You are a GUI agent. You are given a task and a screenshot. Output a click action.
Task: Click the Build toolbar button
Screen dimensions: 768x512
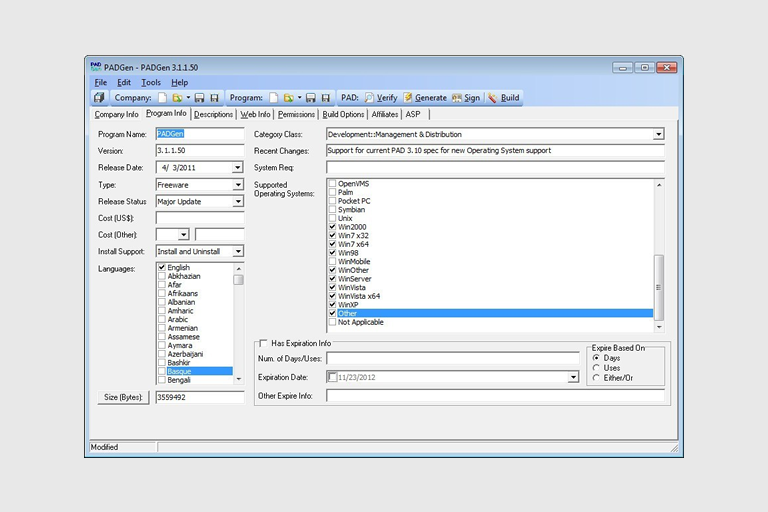point(503,98)
